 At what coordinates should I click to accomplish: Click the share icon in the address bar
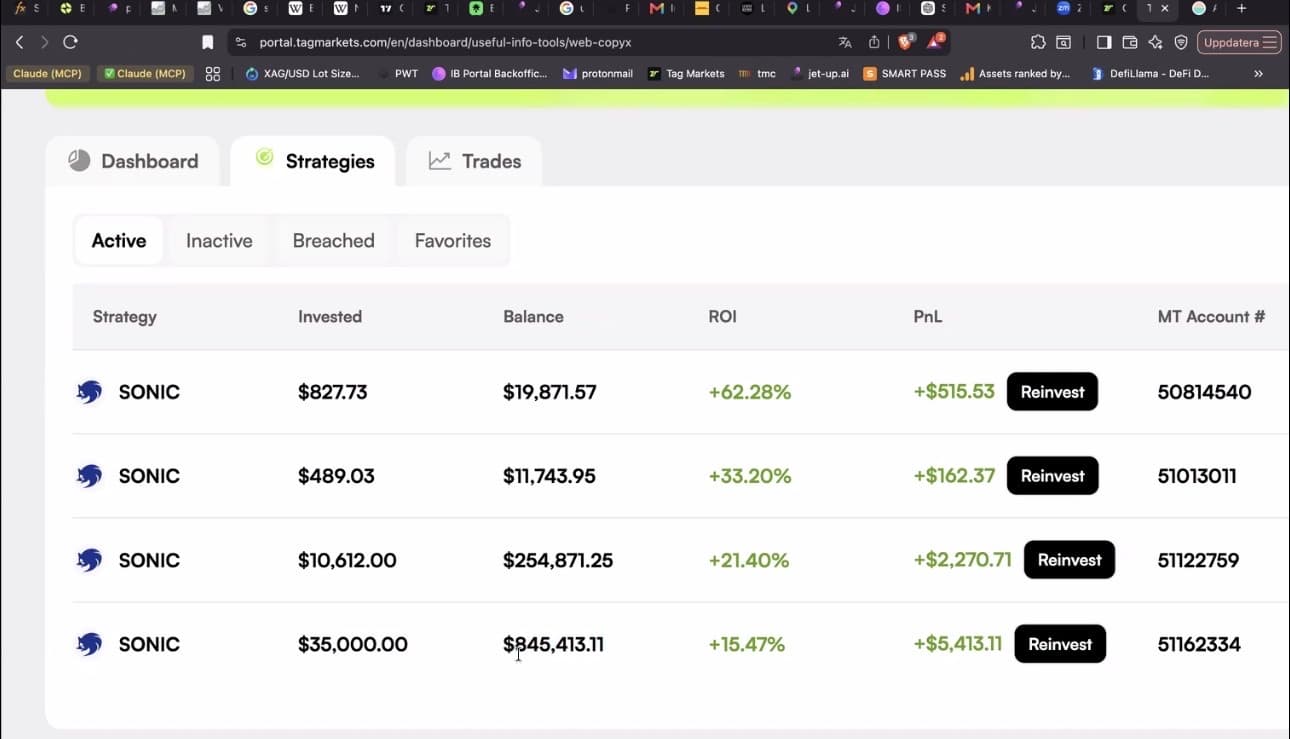(x=874, y=42)
